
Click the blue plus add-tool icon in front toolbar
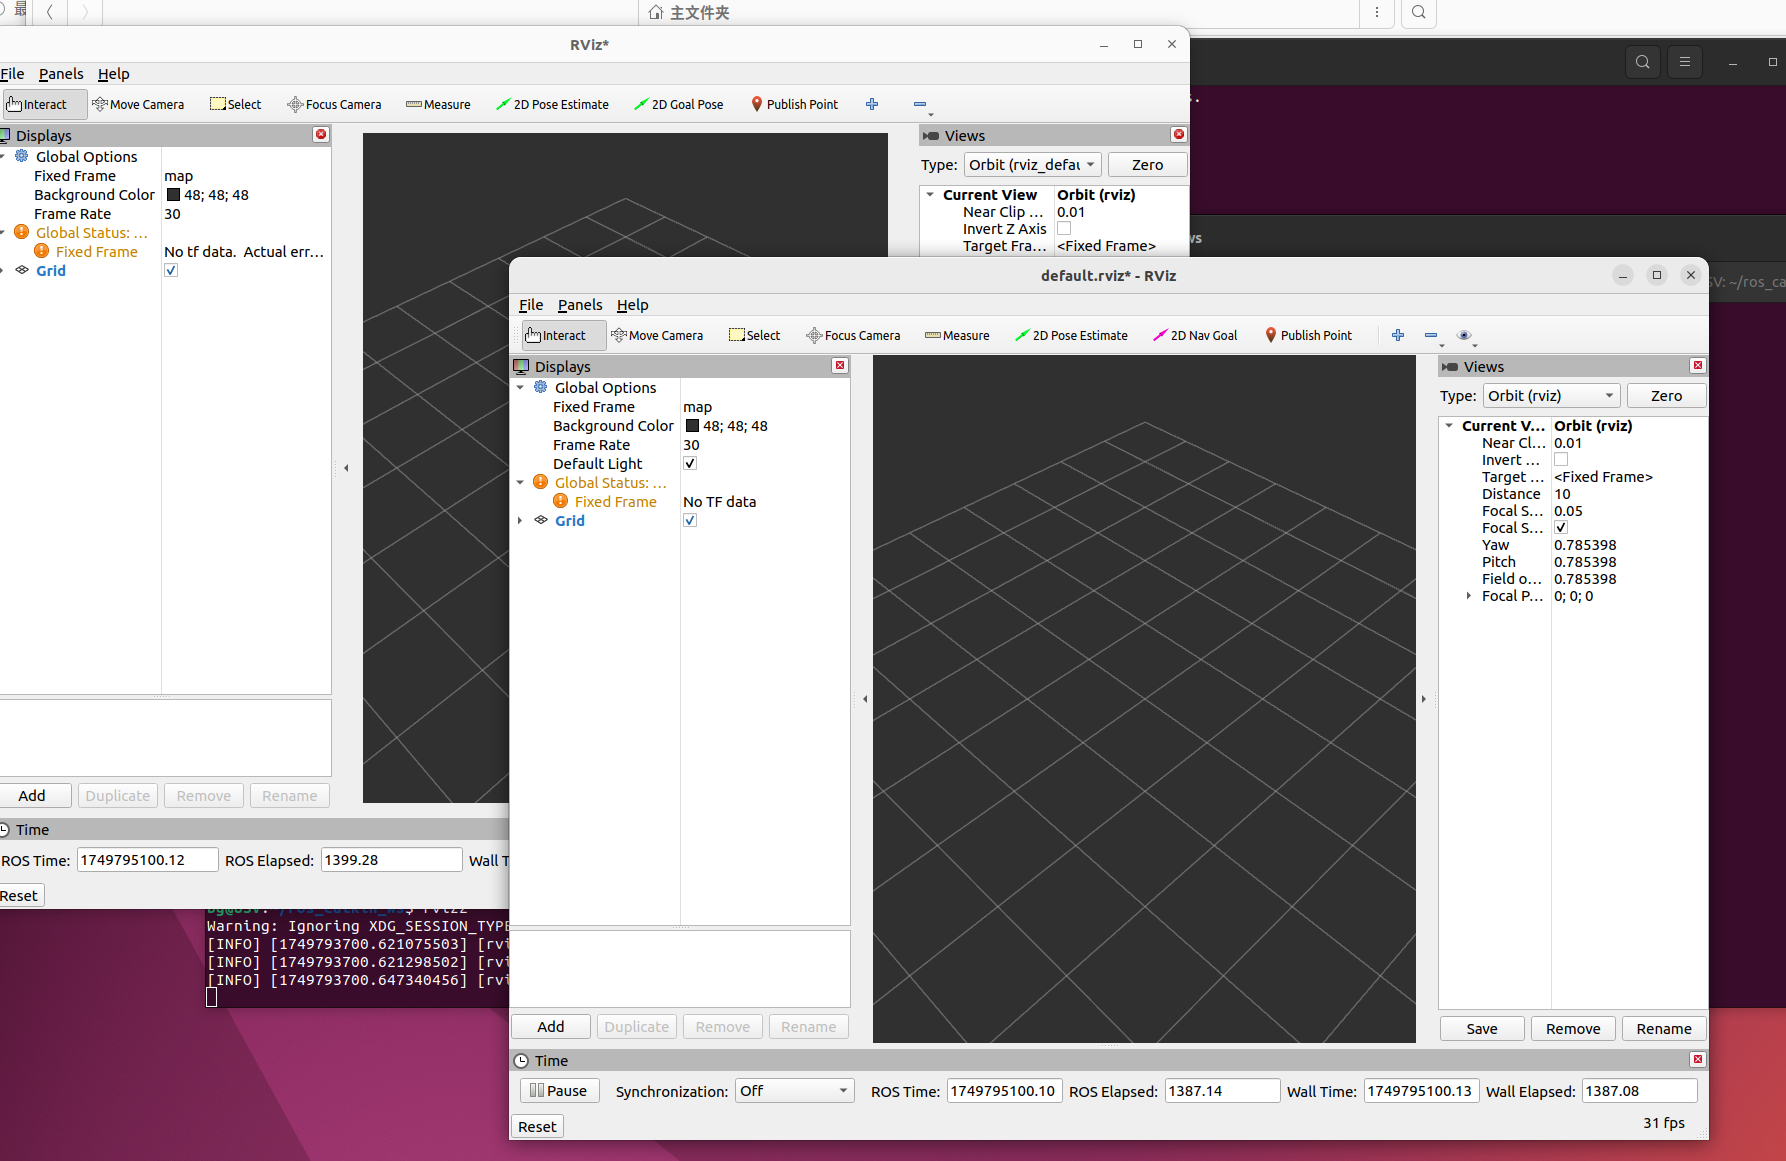click(x=1398, y=335)
